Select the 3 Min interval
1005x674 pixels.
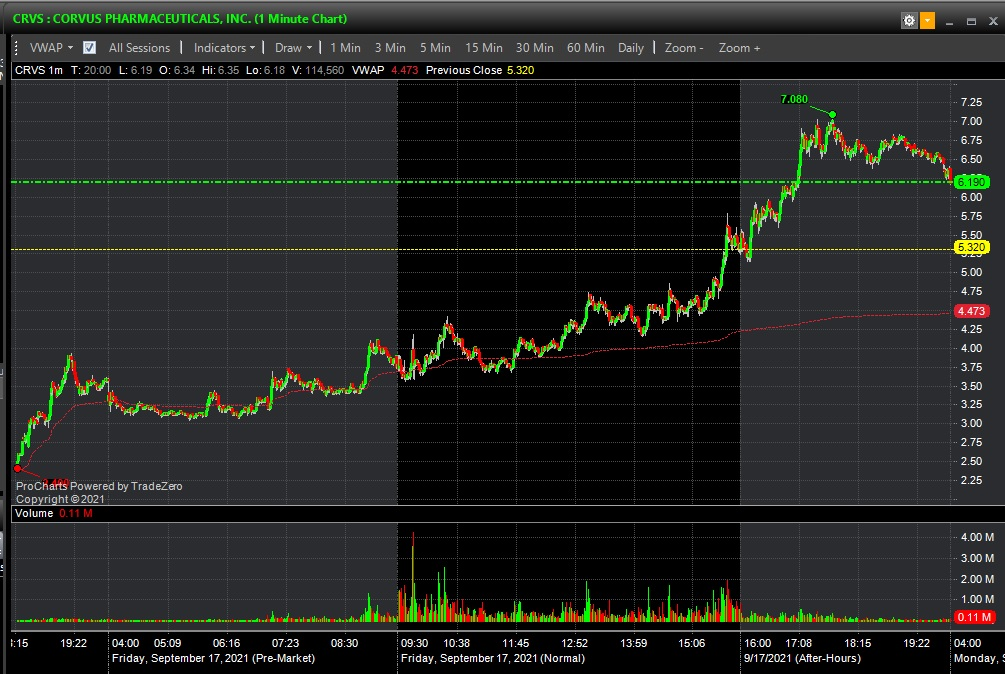tap(390, 48)
